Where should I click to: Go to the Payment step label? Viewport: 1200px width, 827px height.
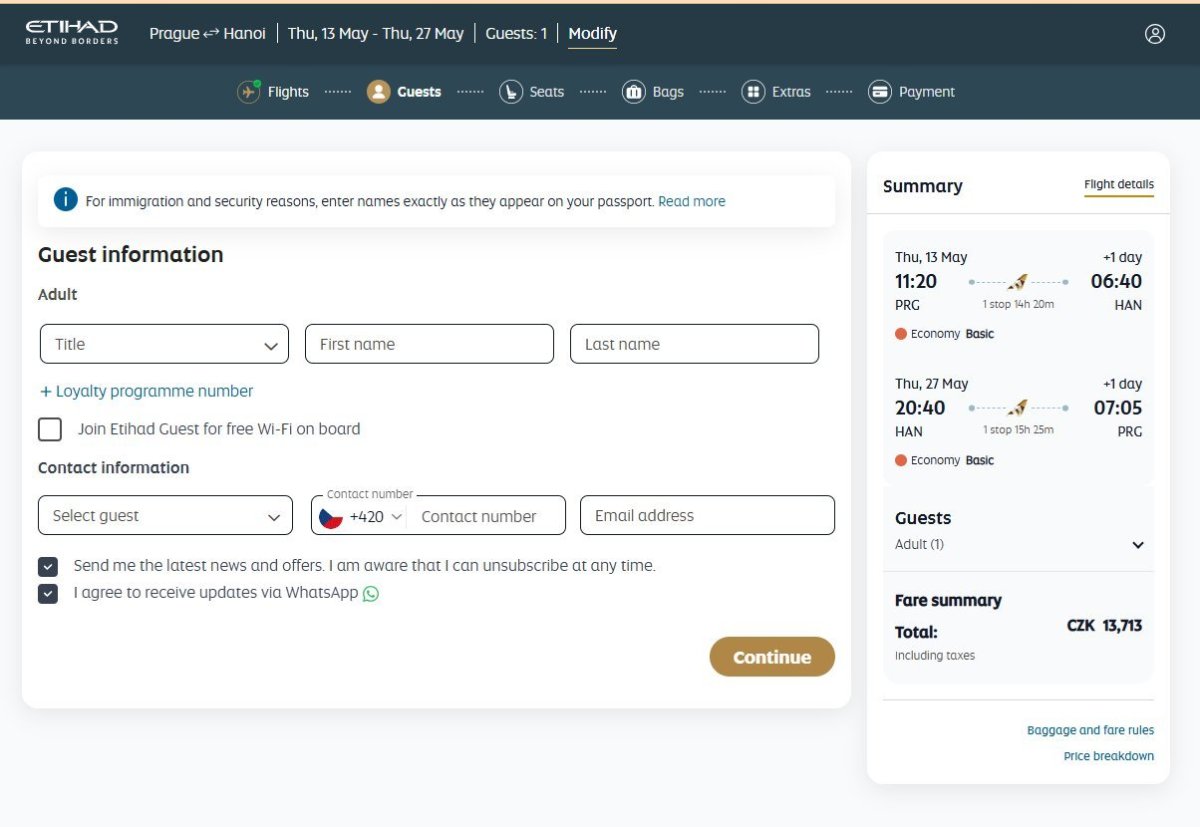(927, 92)
